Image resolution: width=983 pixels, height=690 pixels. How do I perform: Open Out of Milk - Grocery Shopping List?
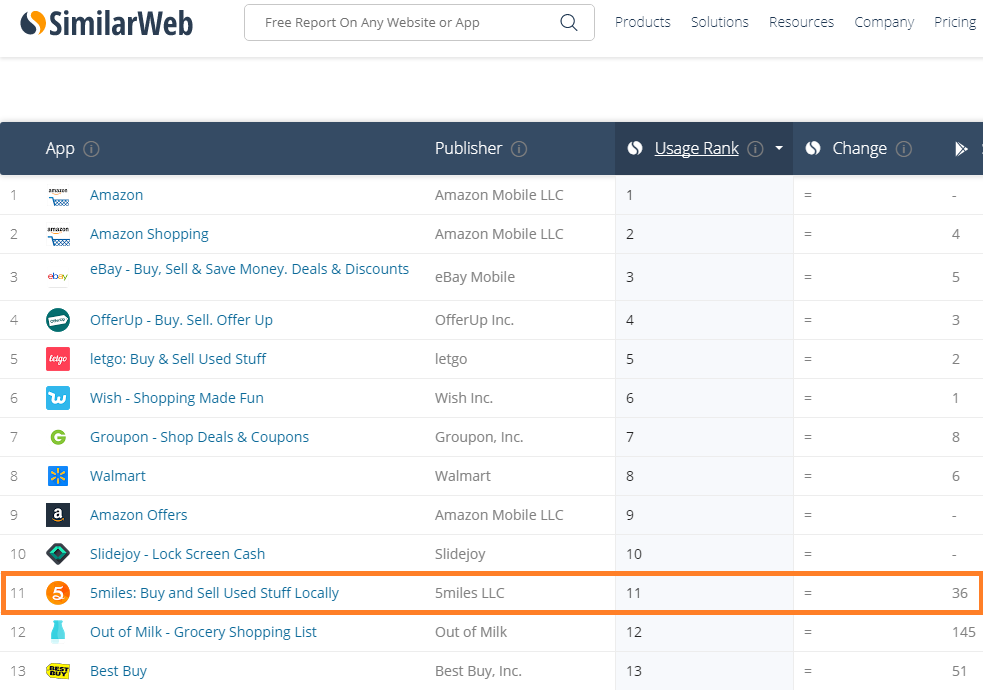pos(203,632)
